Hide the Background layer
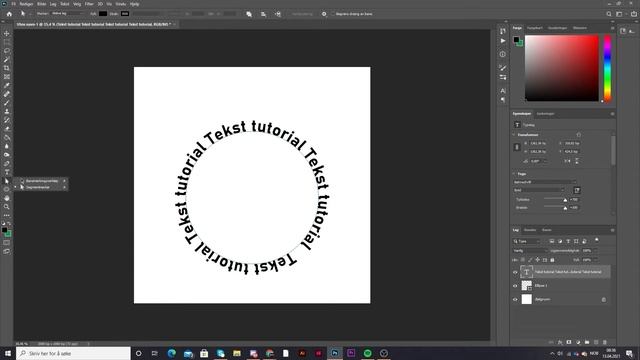Screen dimensions: 640x360 tap(515, 299)
